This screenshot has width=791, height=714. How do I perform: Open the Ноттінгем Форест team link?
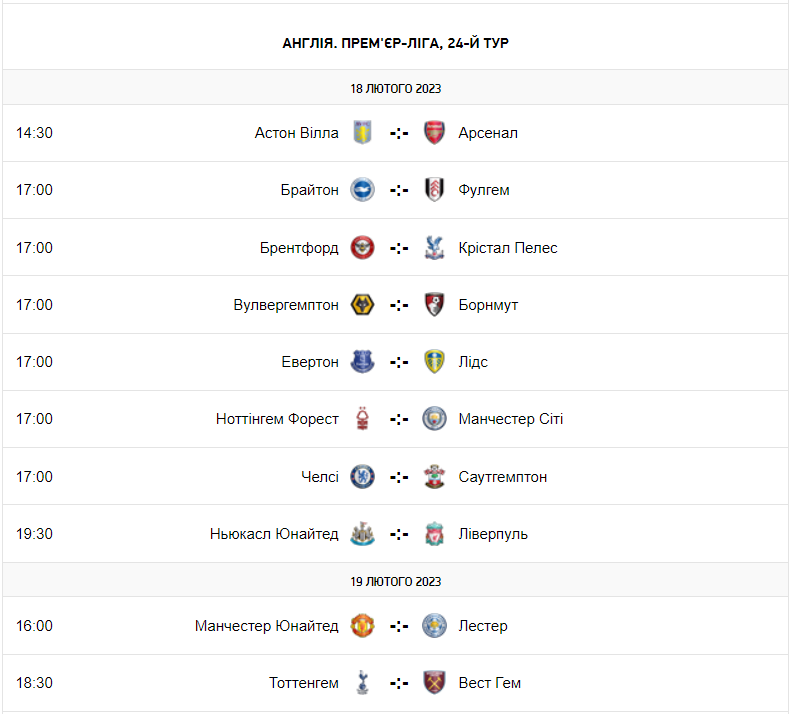pyautogui.click(x=277, y=419)
